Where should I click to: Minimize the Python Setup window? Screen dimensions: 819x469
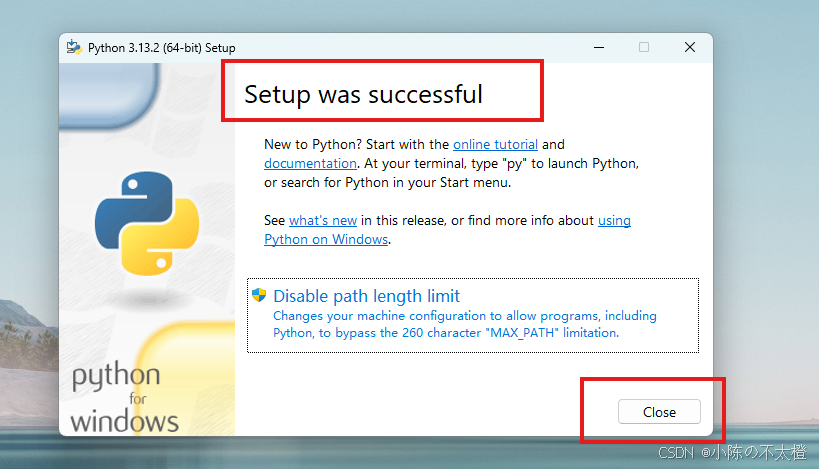tap(599, 48)
